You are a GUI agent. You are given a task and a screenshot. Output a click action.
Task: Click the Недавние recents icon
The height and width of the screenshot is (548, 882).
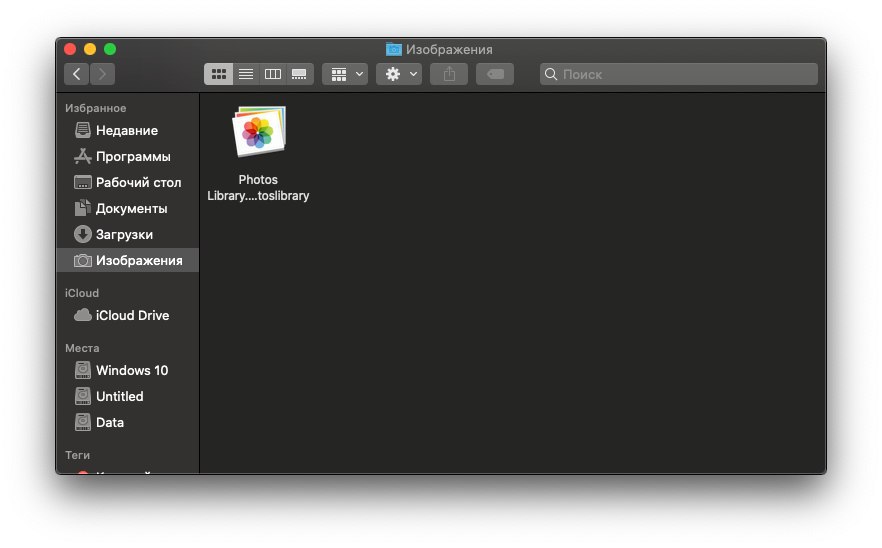[x=83, y=130]
